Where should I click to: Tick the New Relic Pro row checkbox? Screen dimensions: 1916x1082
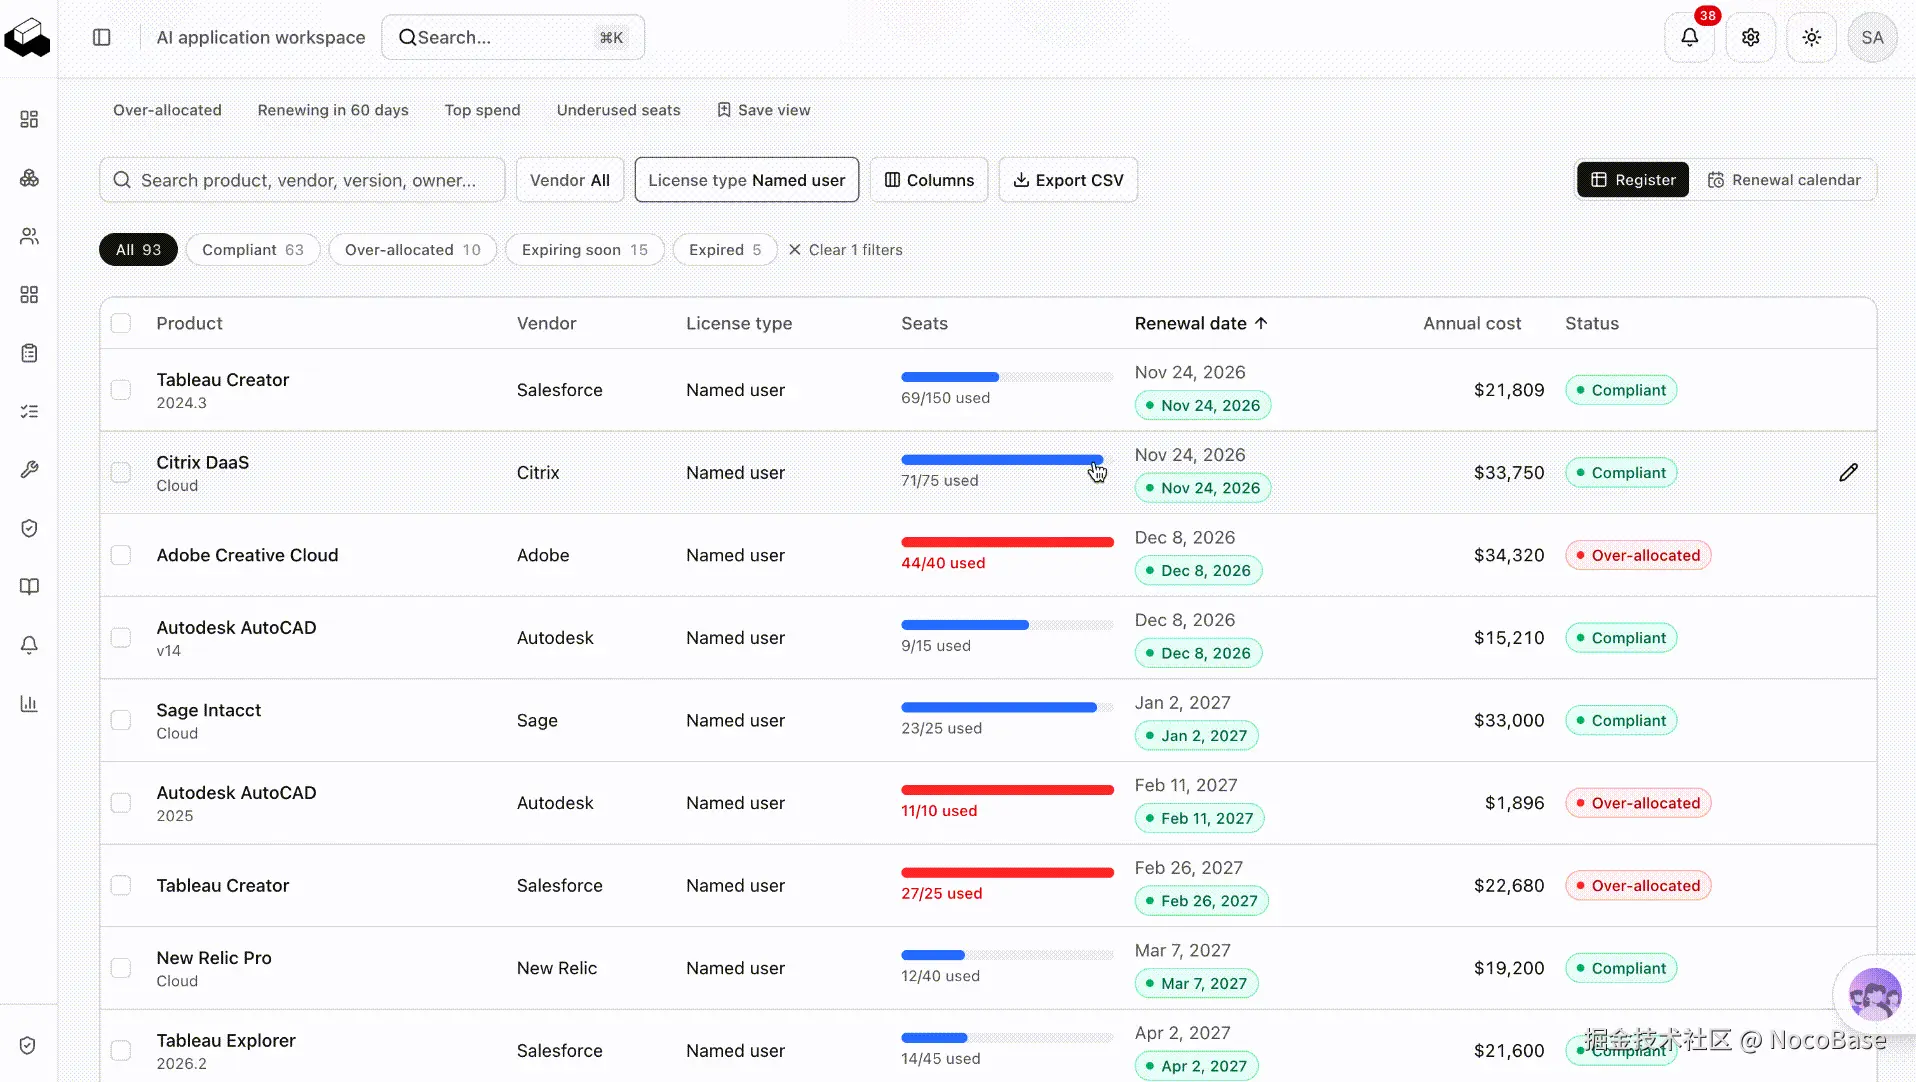coord(121,968)
